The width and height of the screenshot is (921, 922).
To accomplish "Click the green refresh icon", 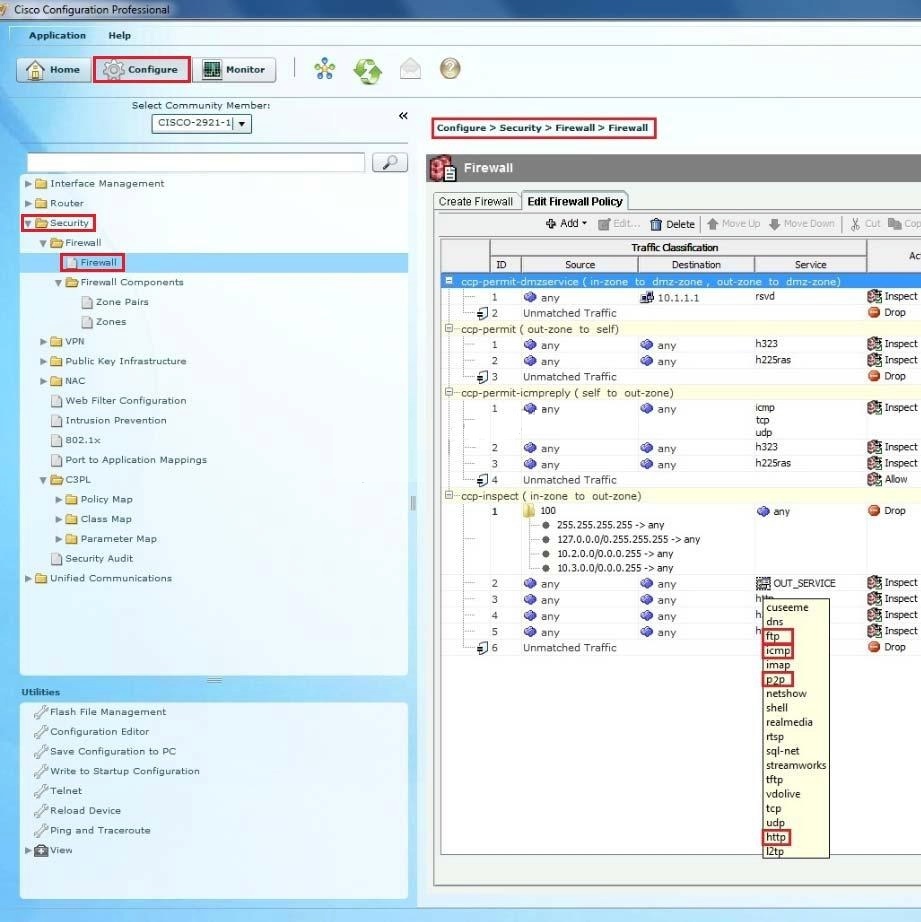I will coord(368,71).
